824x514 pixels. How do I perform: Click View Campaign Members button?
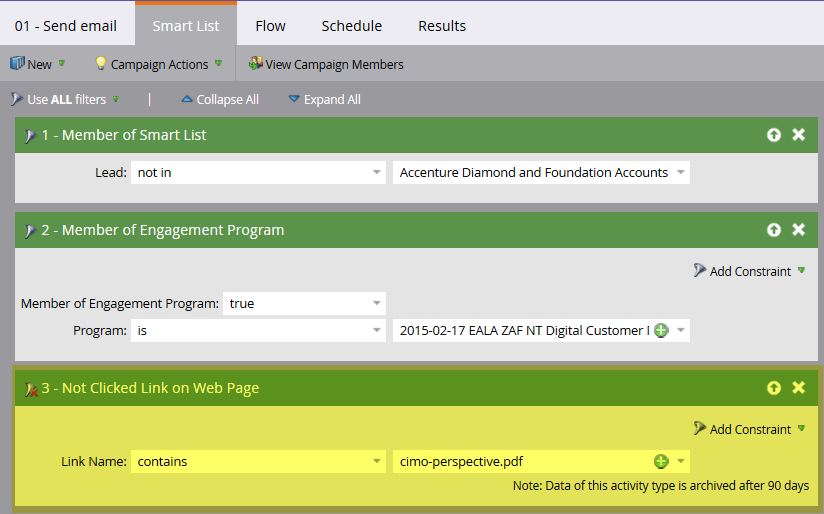[326, 64]
